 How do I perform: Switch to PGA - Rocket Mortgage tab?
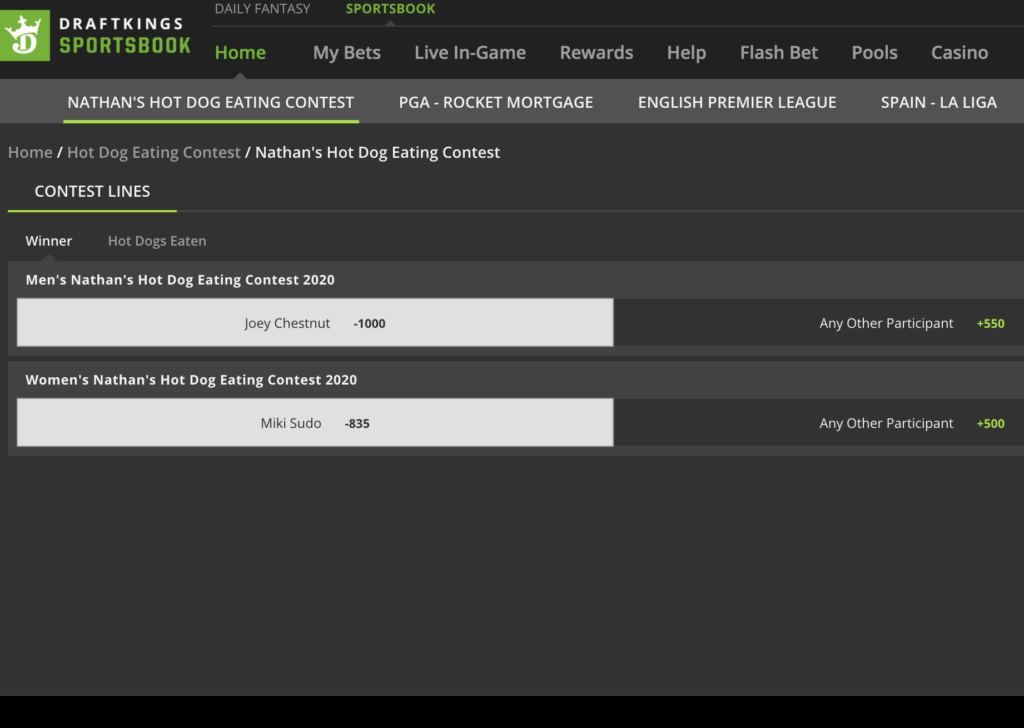495,102
